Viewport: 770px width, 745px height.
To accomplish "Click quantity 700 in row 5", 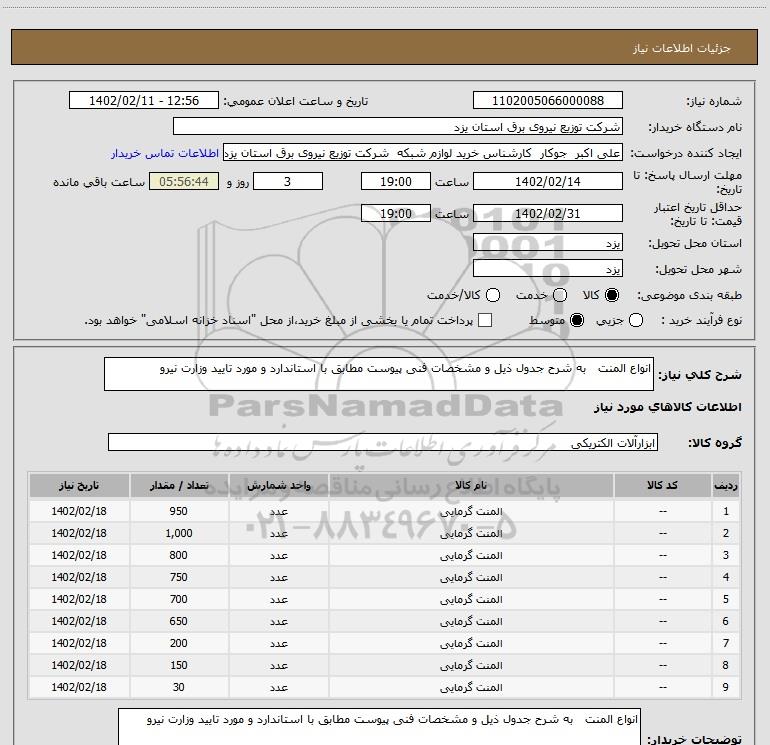I will coord(179,599).
